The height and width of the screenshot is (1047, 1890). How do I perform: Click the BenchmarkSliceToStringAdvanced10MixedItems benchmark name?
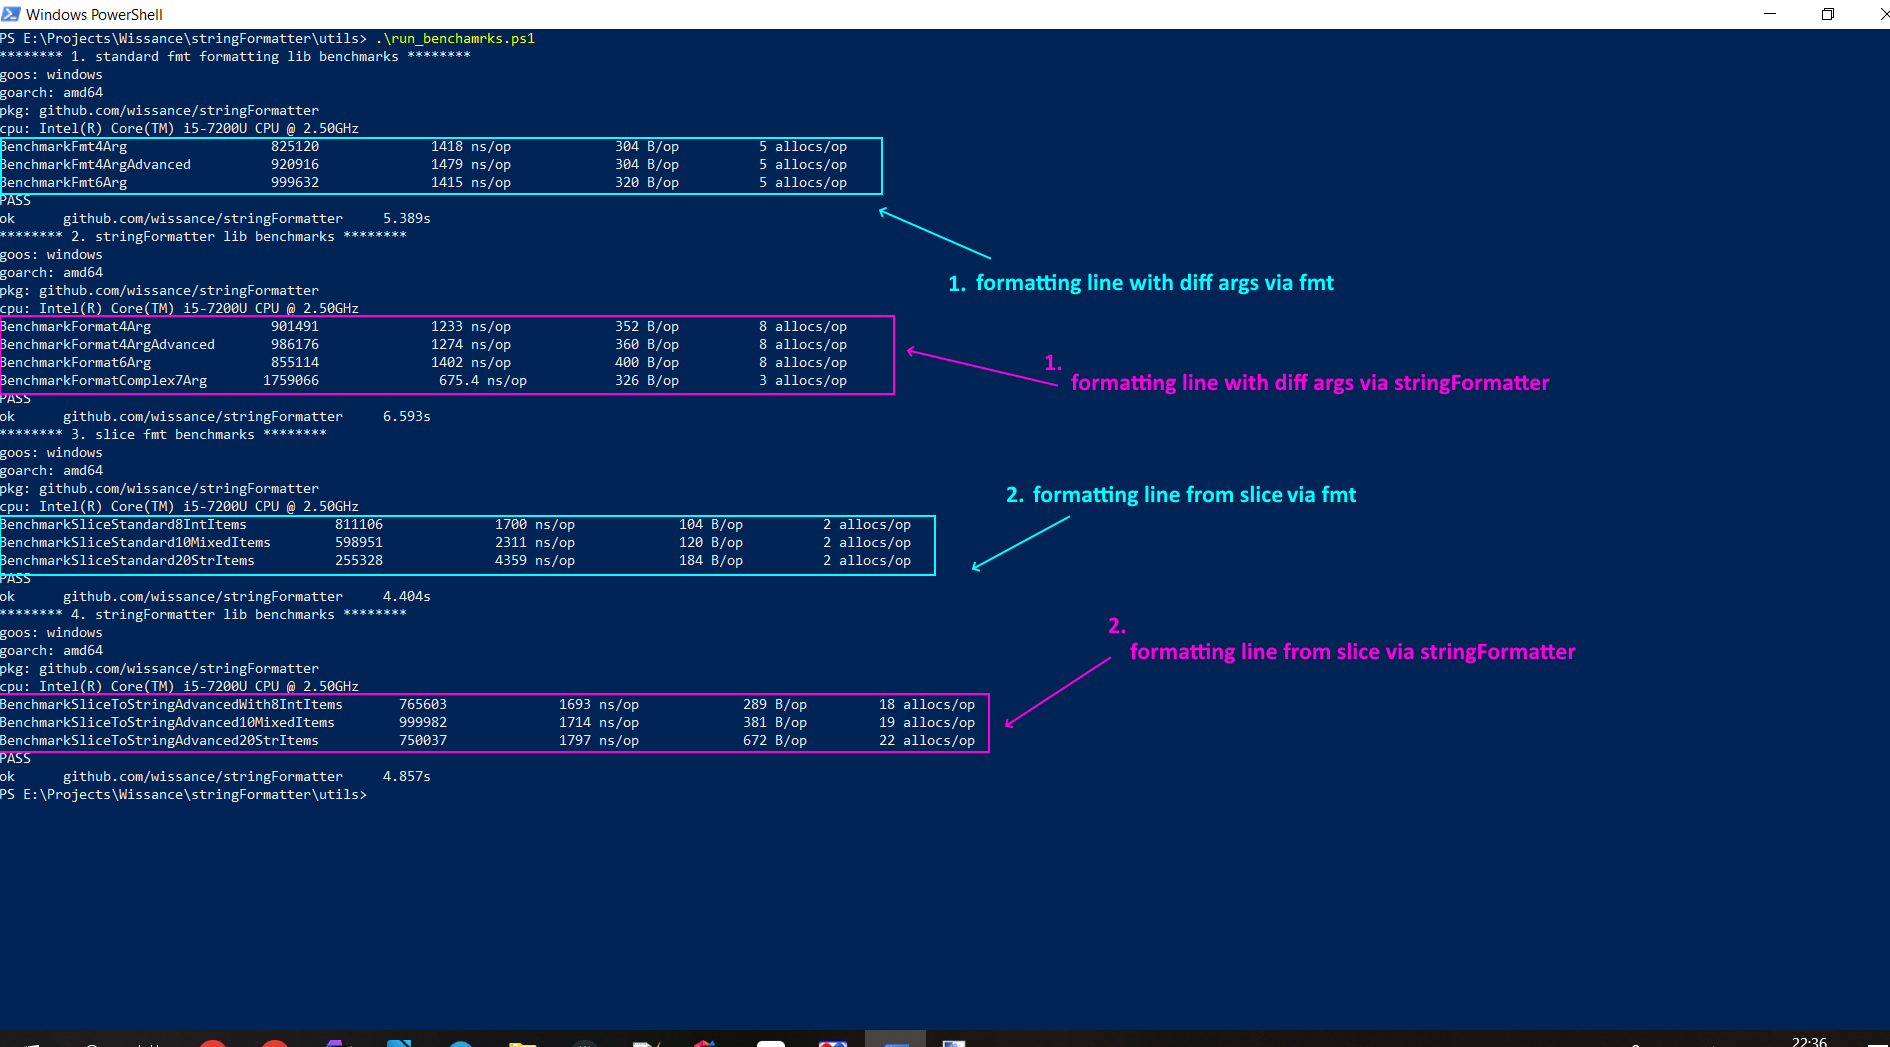168,723
